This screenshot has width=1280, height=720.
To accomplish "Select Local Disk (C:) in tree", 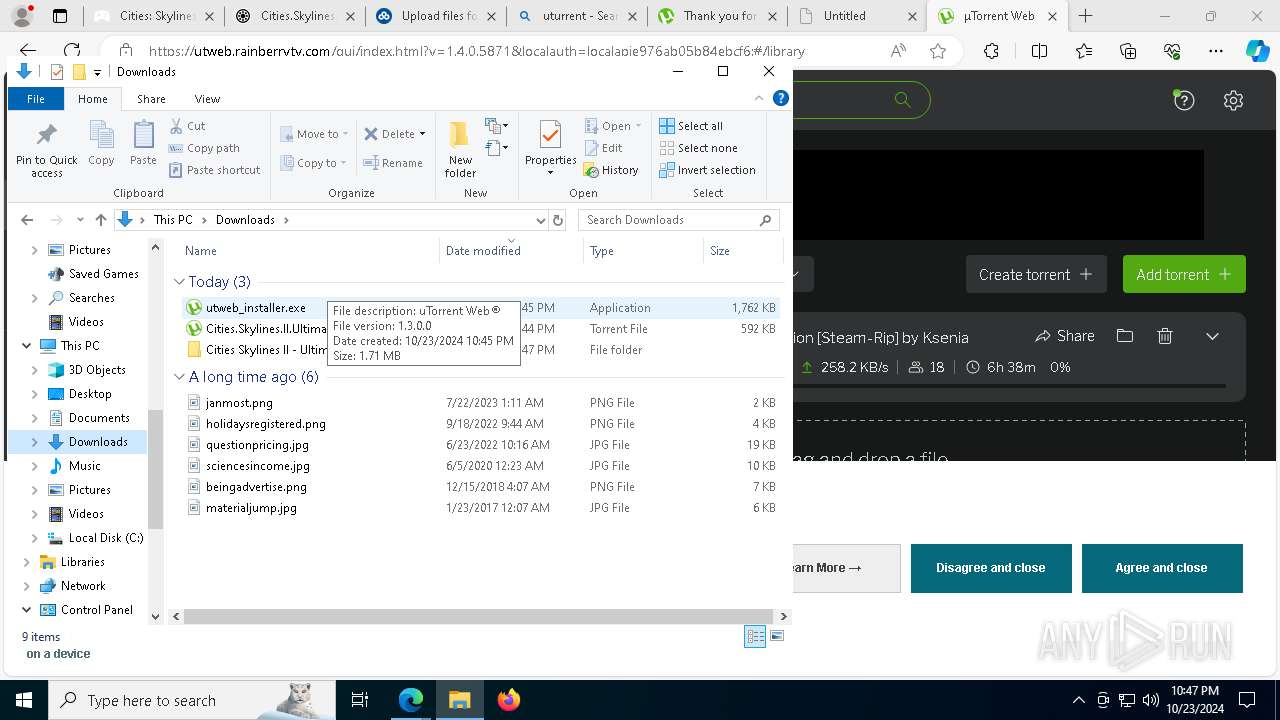I will pyautogui.click(x=106, y=538).
